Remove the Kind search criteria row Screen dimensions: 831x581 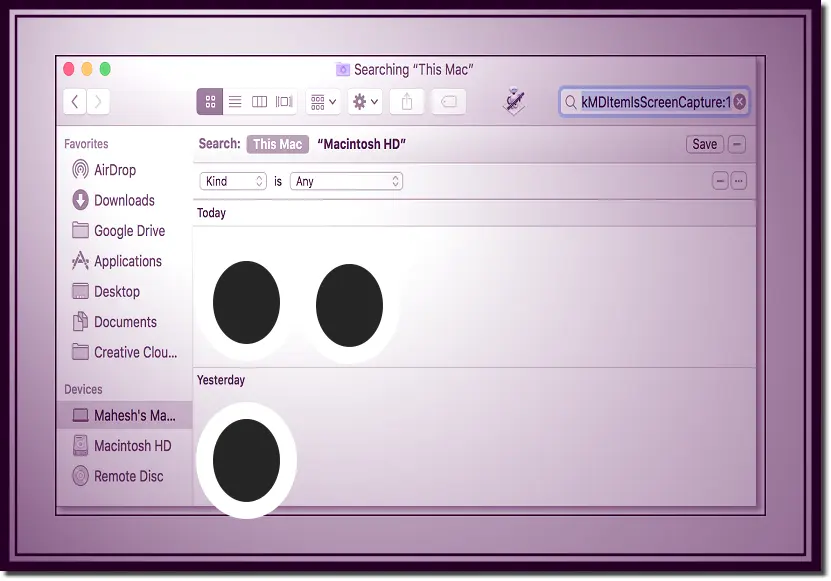[720, 181]
